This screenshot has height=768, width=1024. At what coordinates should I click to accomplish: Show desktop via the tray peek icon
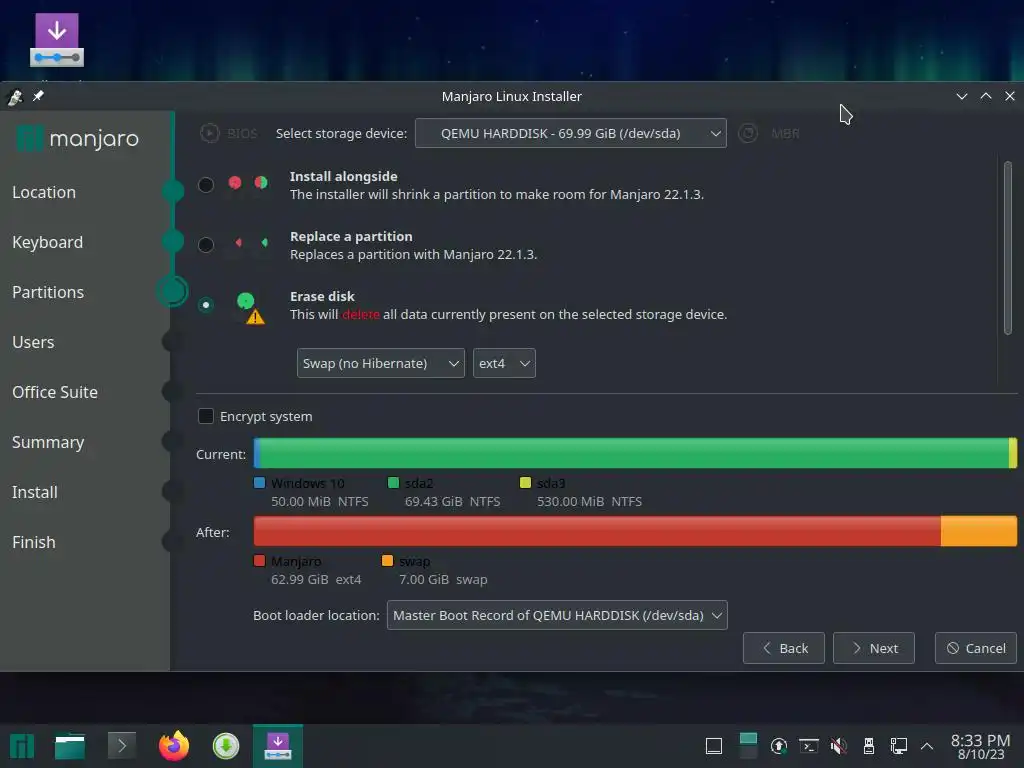click(714, 746)
